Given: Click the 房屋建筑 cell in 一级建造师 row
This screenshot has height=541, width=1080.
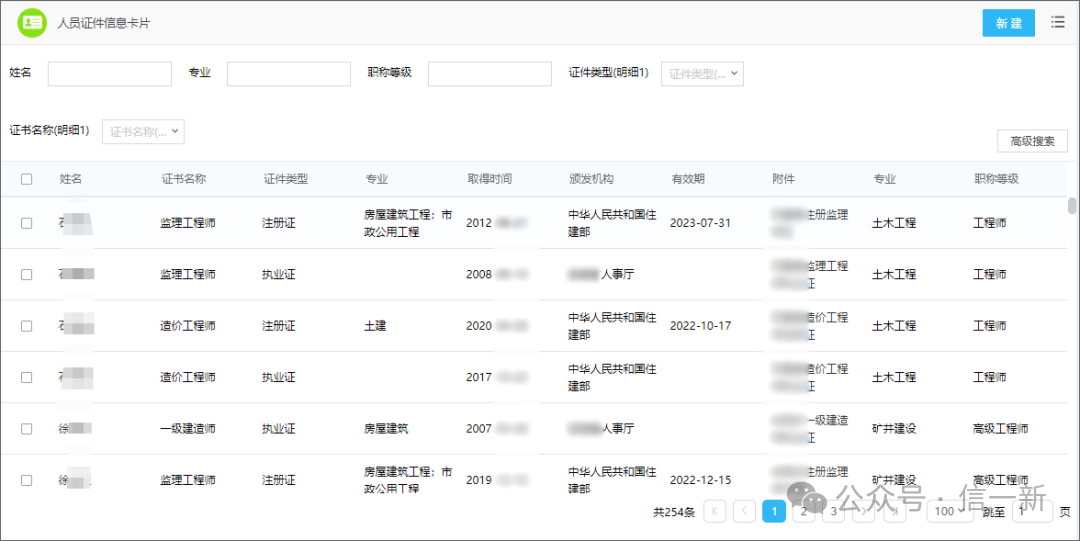Looking at the screenshot, I should (386, 429).
